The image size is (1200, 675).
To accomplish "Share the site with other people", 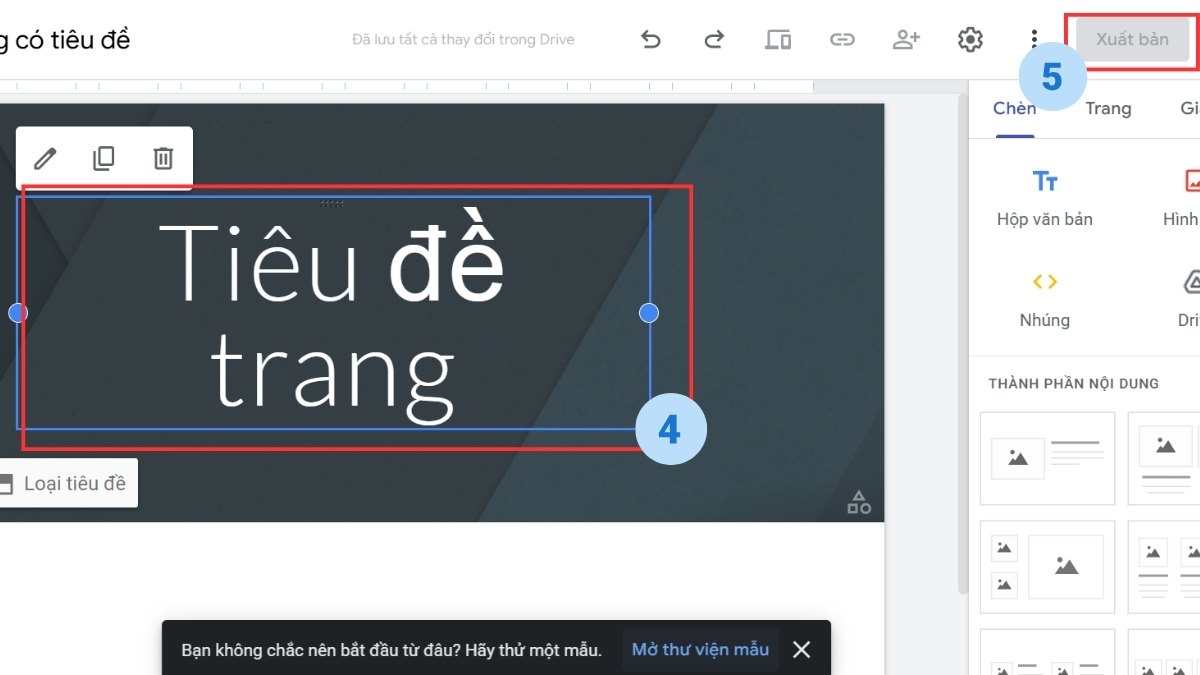I will pyautogui.click(x=906, y=40).
